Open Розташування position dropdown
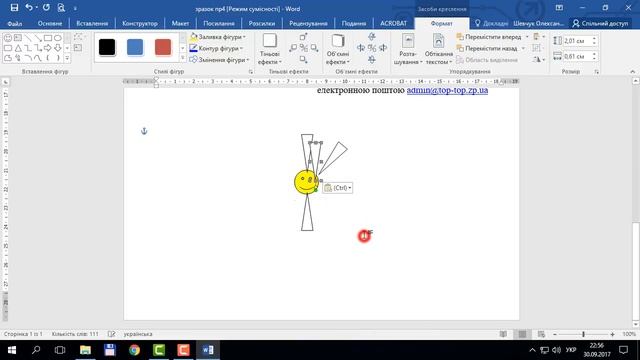 click(407, 49)
